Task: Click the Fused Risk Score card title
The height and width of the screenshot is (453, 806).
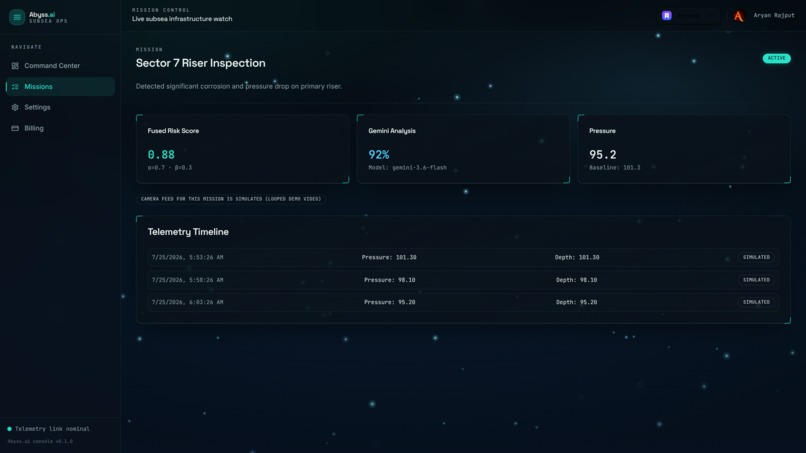Action: point(173,131)
